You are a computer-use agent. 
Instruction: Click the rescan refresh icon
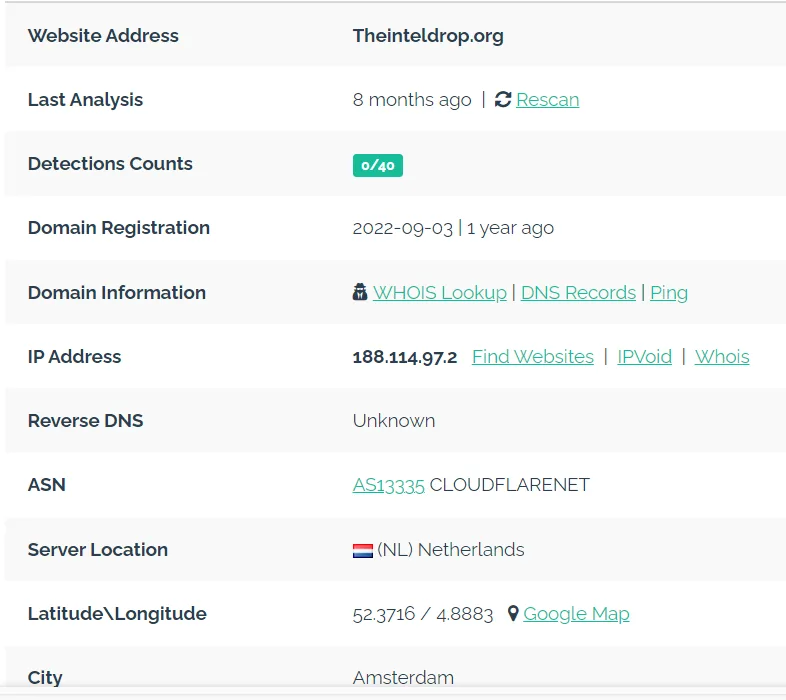[503, 100]
